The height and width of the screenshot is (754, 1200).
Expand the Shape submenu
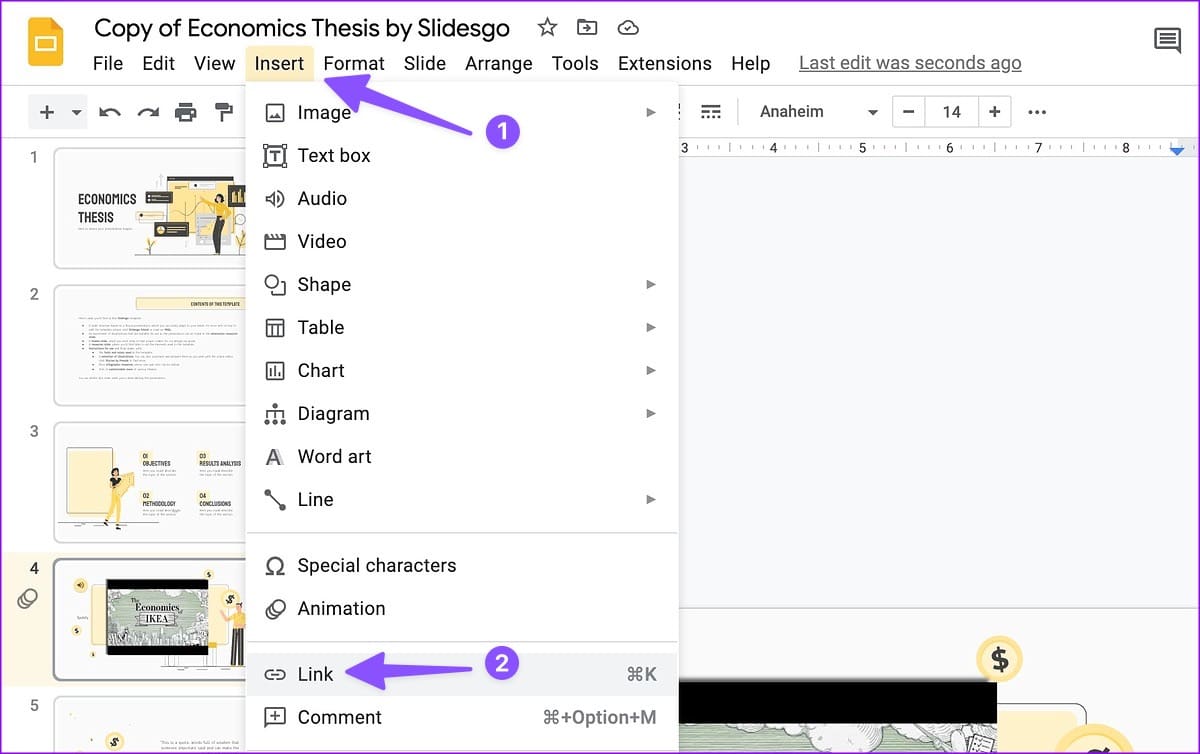point(461,284)
